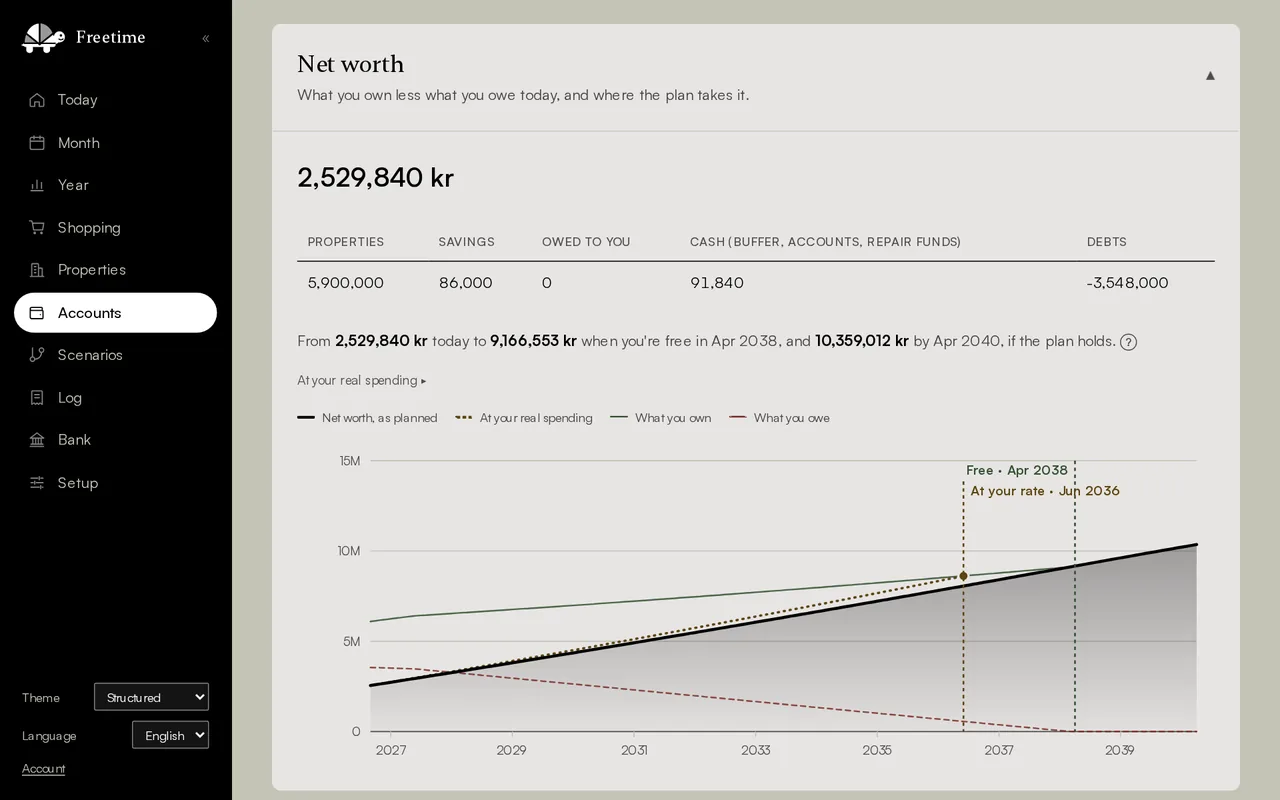Image resolution: width=1280 pixels, height=800 pixels.
Task: Click the Properties building icon
Action: point(37,270)
